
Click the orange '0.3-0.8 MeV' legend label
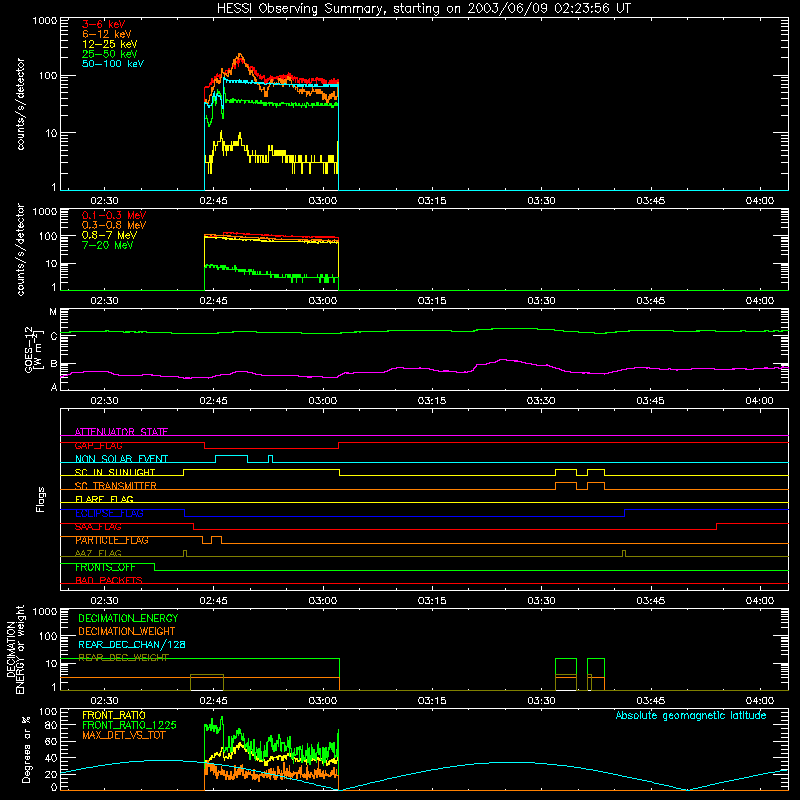pyautogui.click(x=114, y=225)
